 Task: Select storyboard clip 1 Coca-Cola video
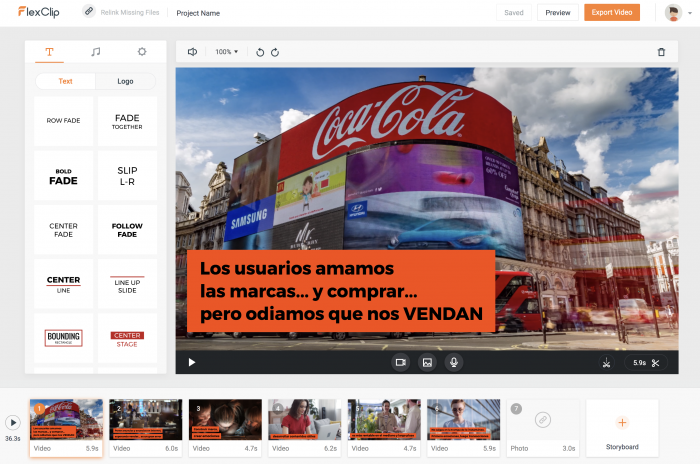(x=66, y=428)
